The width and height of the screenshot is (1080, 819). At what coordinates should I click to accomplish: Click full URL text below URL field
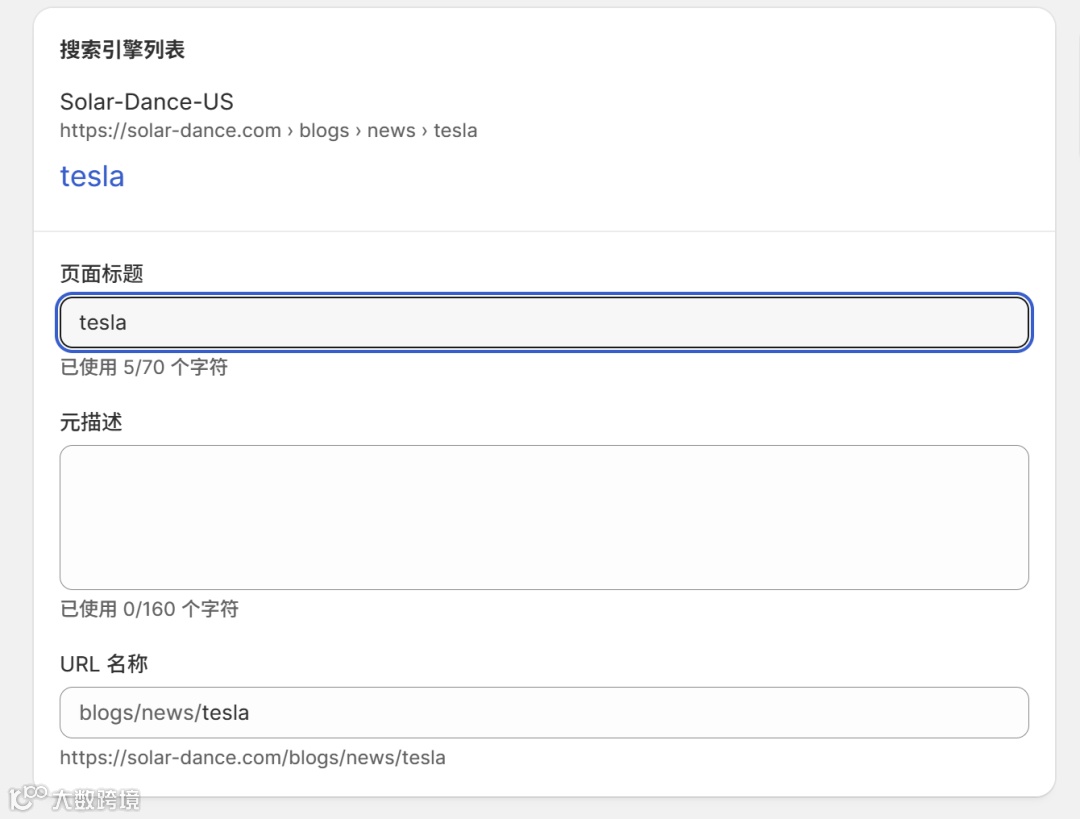tap(252, 758)
